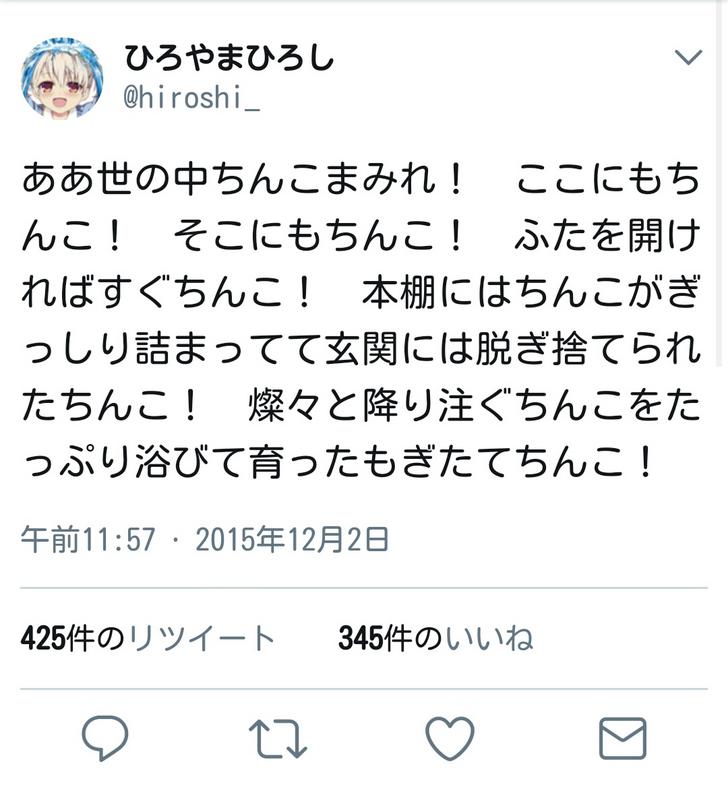Click the last tweet line ending もぎたてちんこ

point(339,462)
